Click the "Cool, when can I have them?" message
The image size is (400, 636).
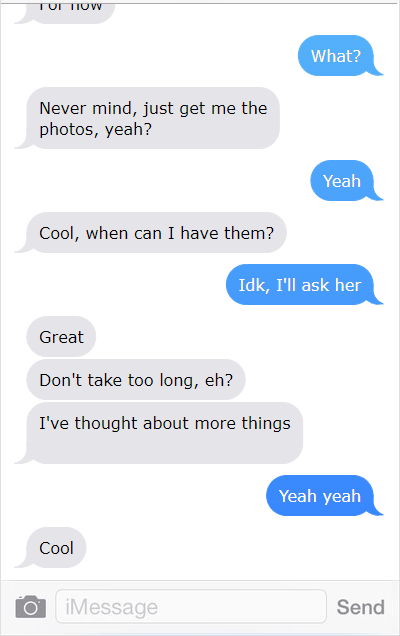157,232
